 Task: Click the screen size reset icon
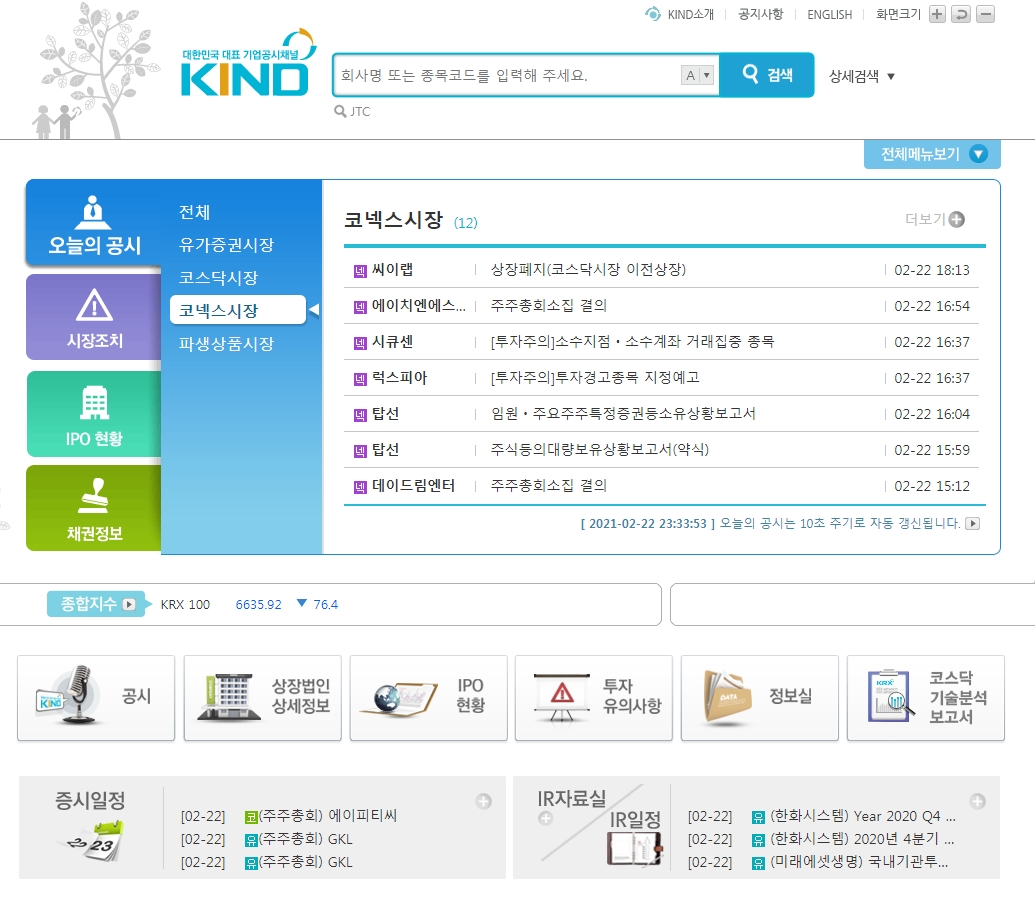(x=961, y=14)
